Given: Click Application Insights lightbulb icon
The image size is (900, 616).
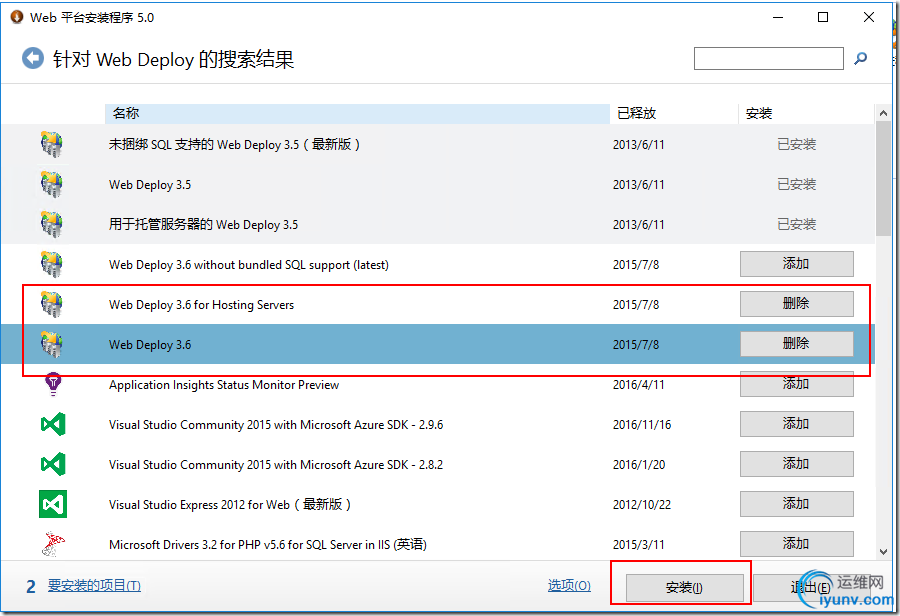Looking at the screenshot, I should (x=53, y=384).
